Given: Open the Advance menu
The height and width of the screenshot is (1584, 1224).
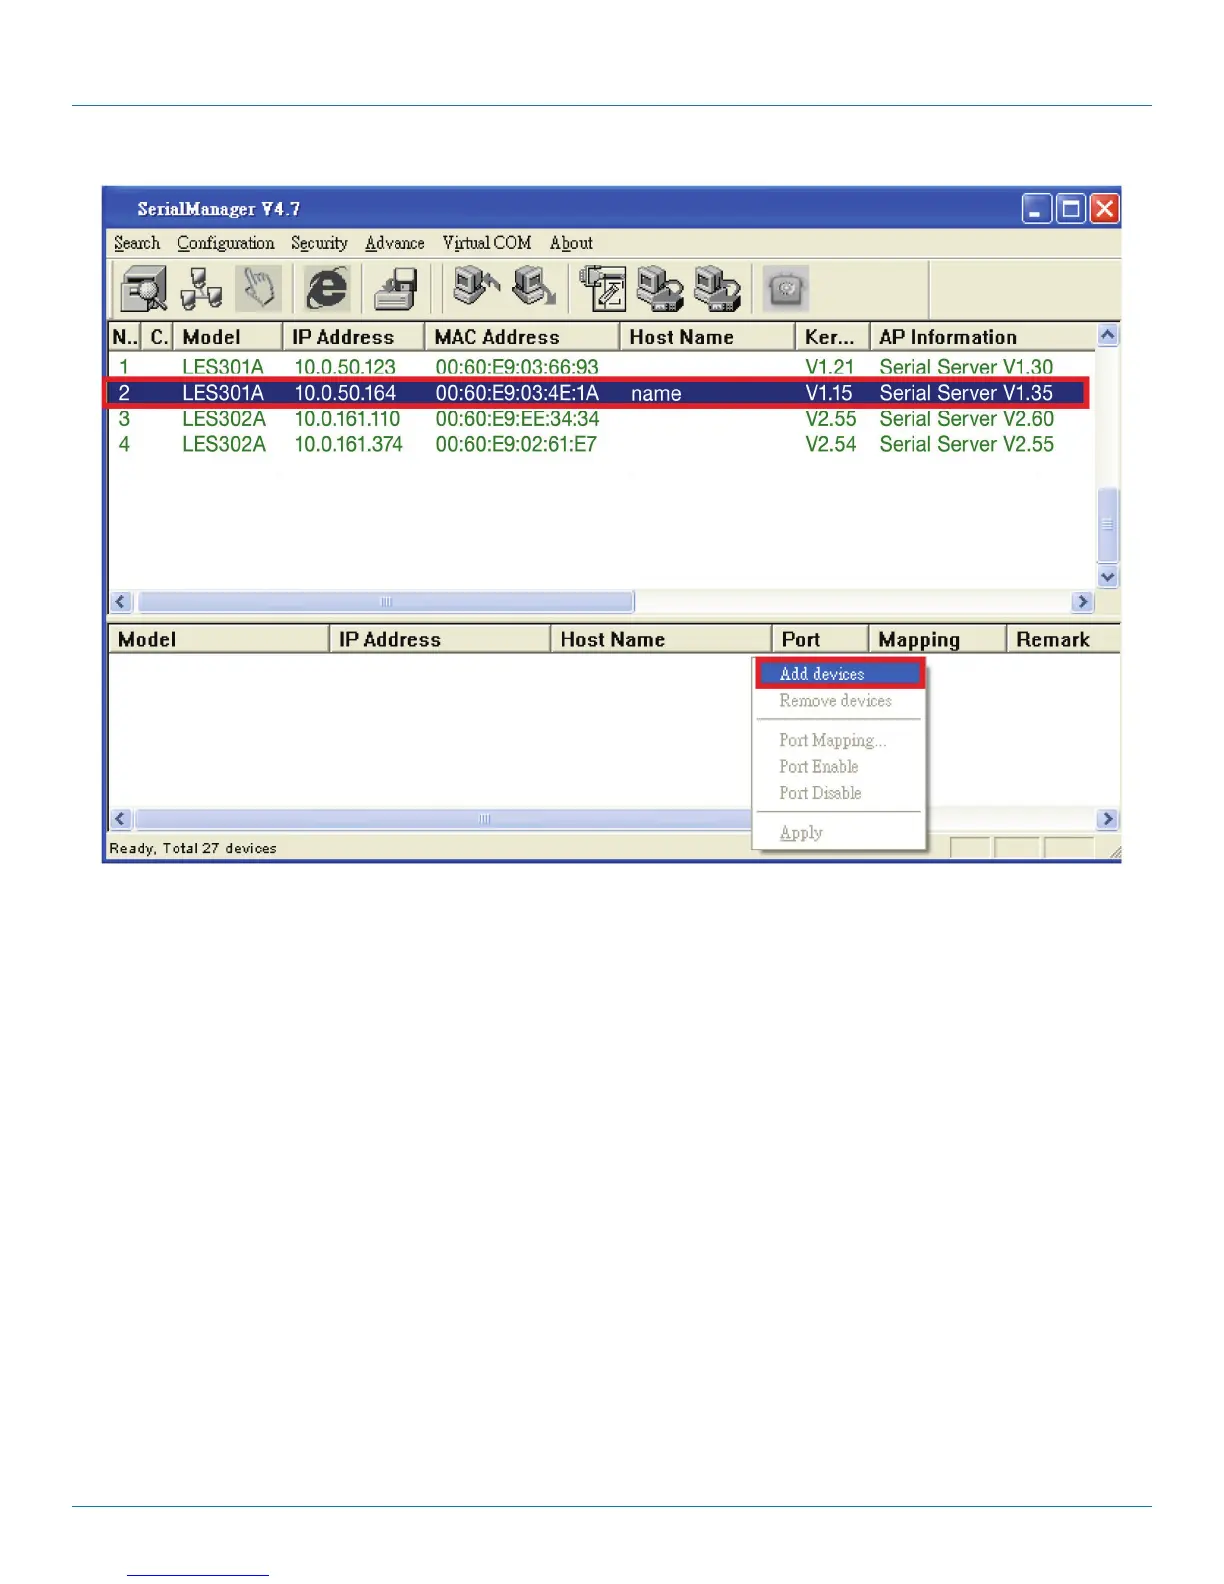Looking at the screenshot, I should pyautogui.click(x=394, y=243).
